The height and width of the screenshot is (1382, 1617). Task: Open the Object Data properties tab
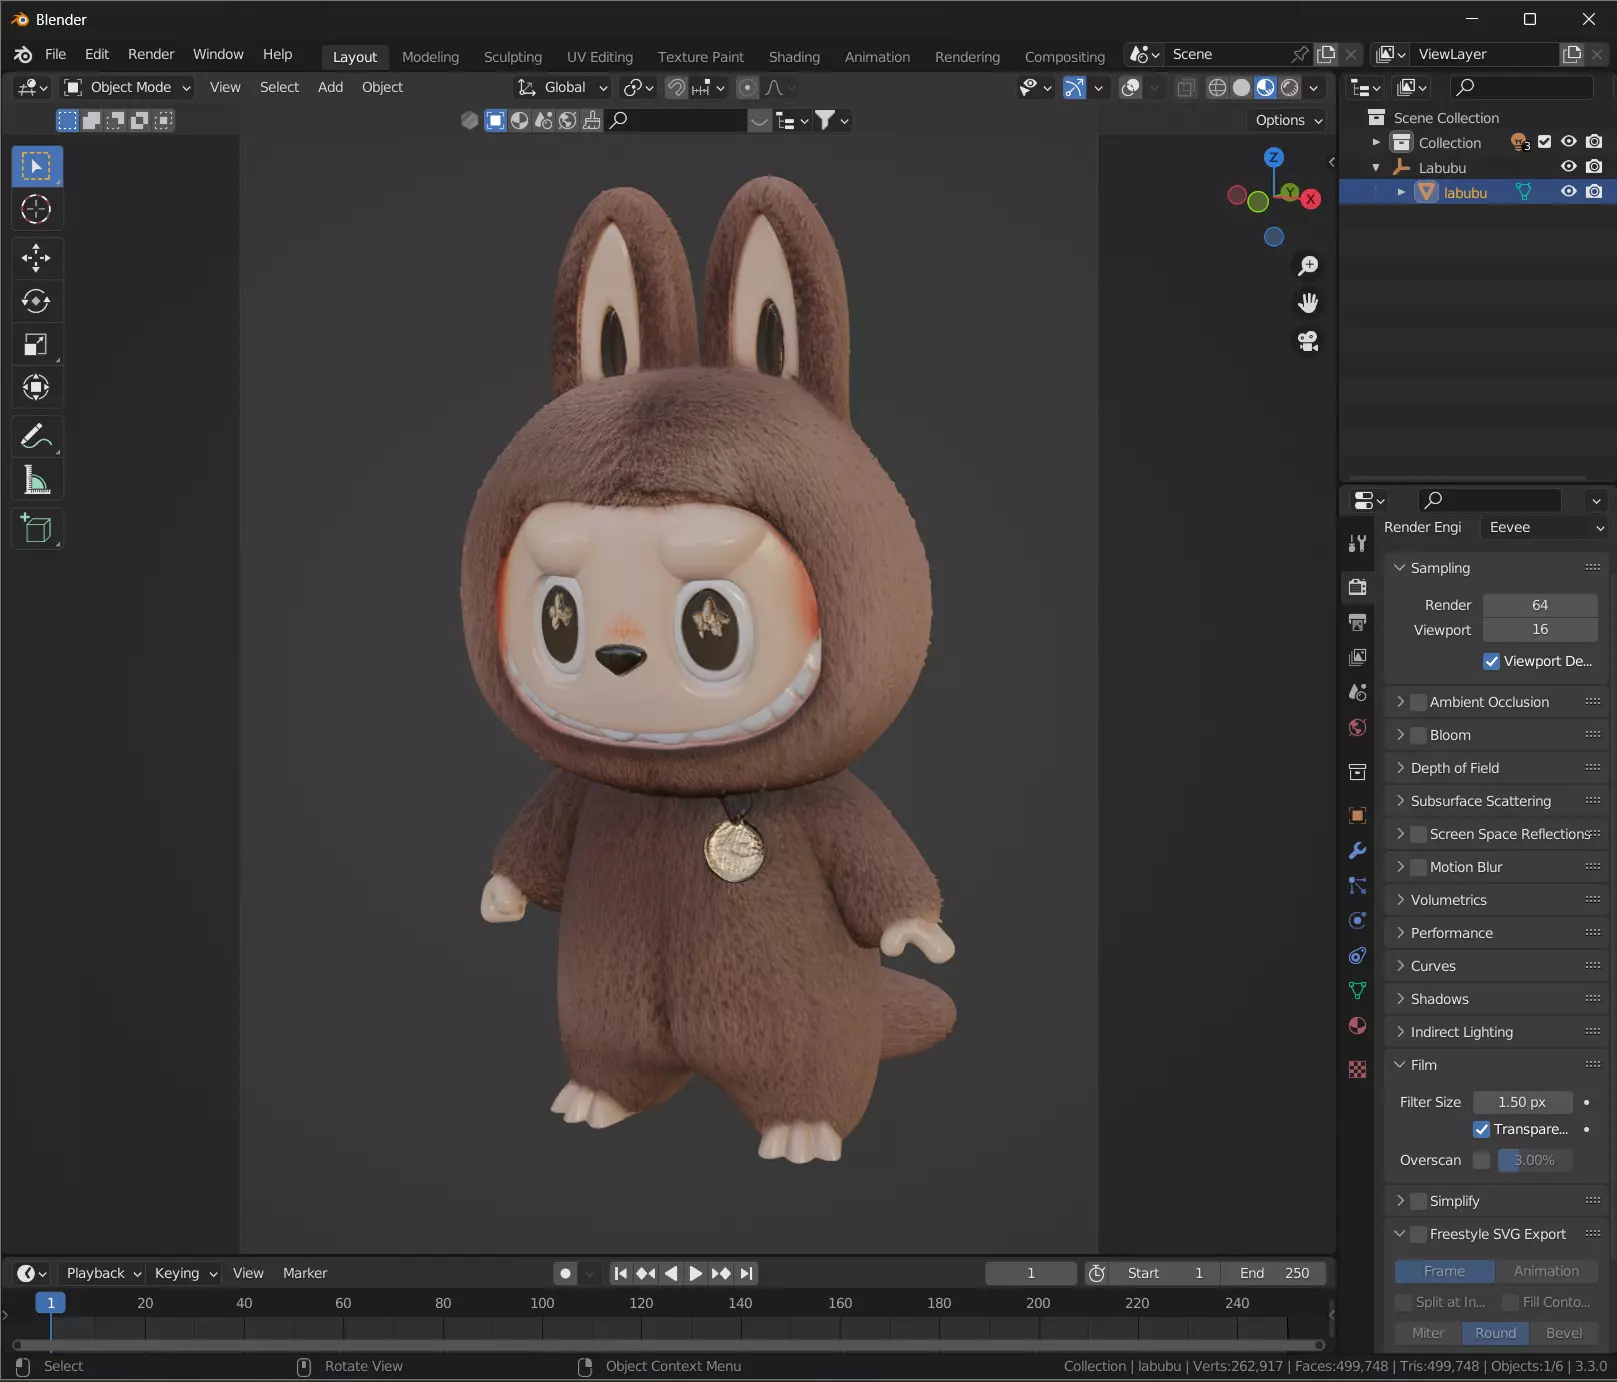(x=1357, y=990)
